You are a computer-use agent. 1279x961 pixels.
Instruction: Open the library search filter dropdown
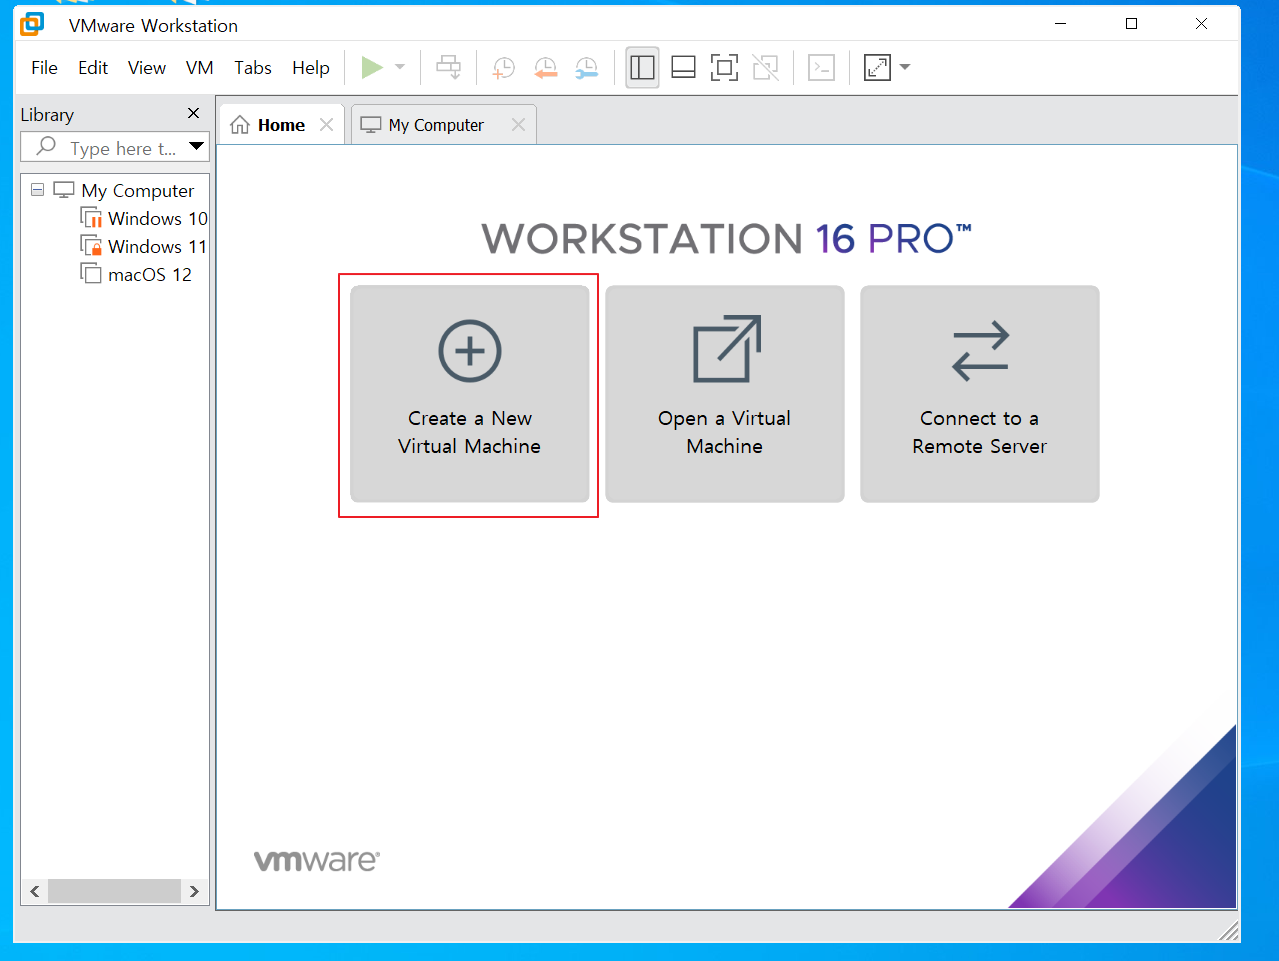click(197, 147)
